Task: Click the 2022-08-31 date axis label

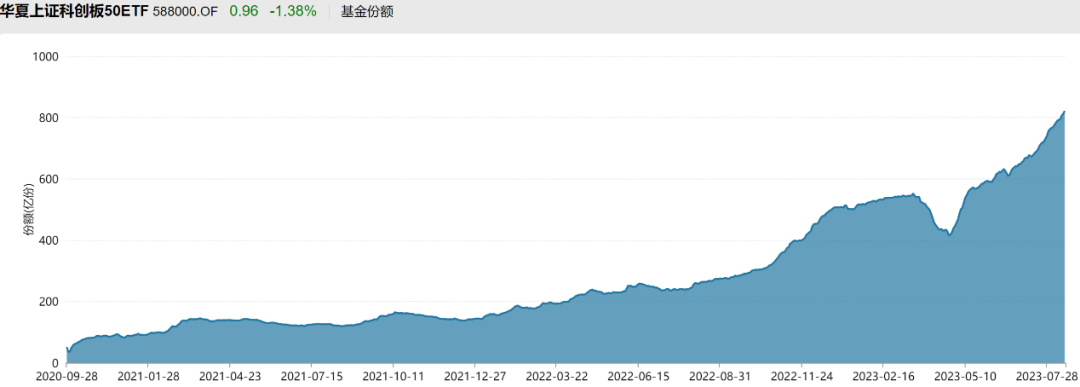Action: [719, 378]
